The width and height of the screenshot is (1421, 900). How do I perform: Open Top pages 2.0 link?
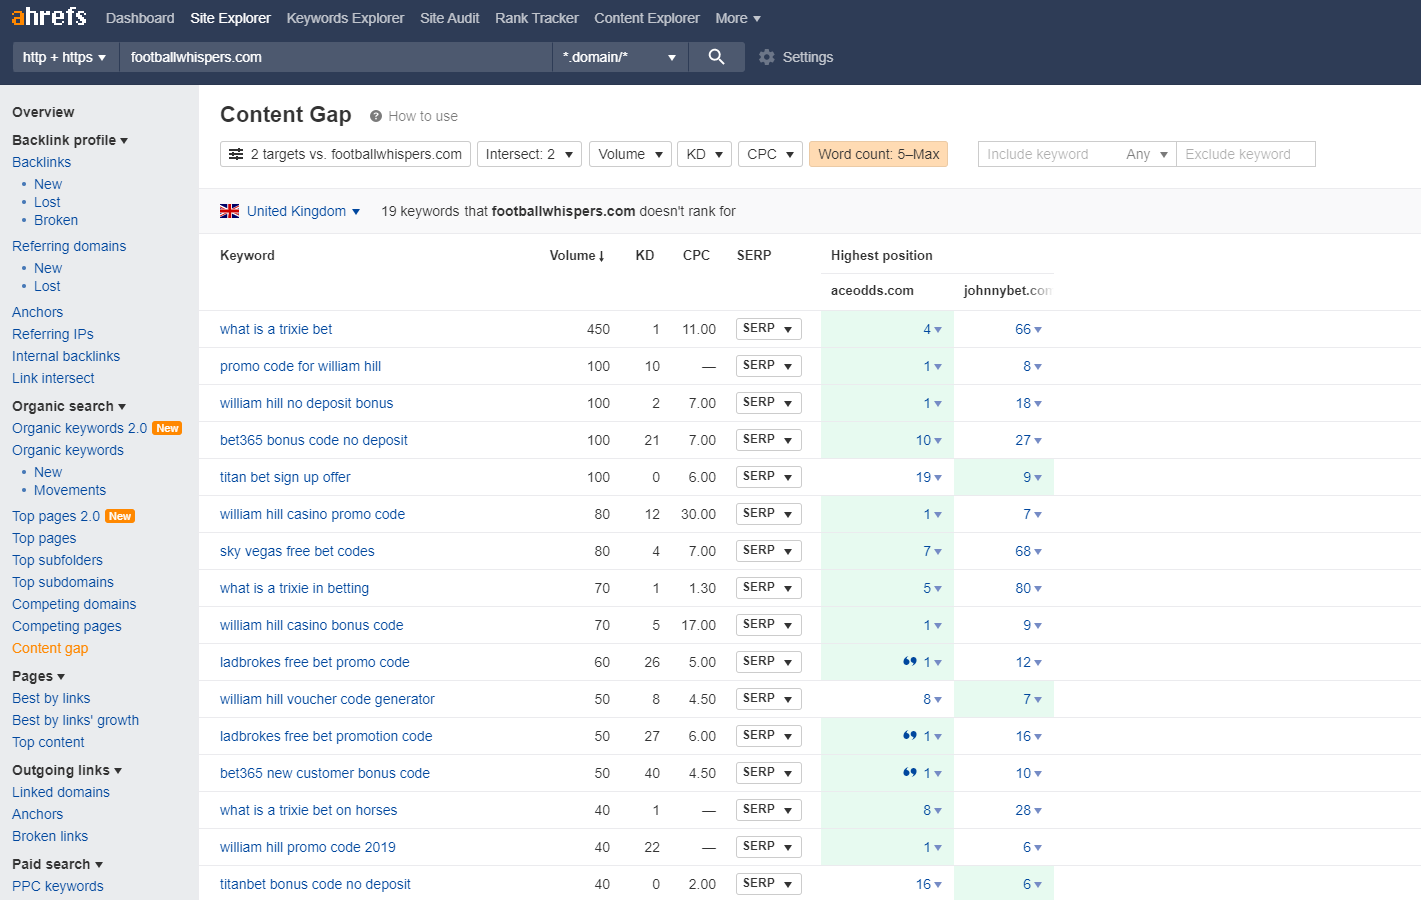point(56,516)
